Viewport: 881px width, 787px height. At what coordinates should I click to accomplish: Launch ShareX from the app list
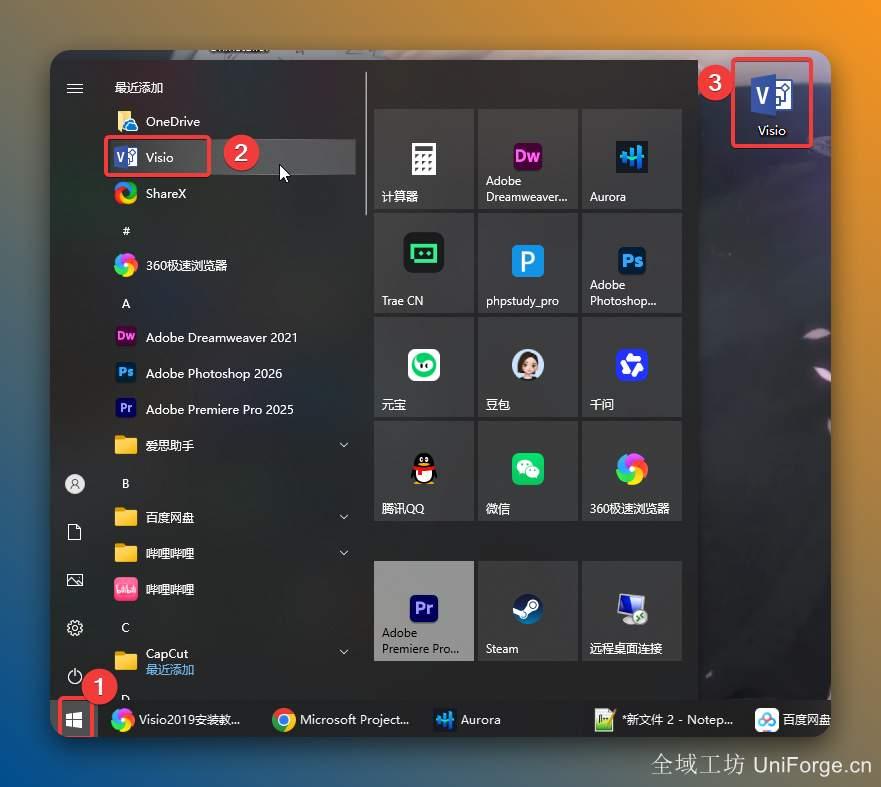[x=230, y=193]
